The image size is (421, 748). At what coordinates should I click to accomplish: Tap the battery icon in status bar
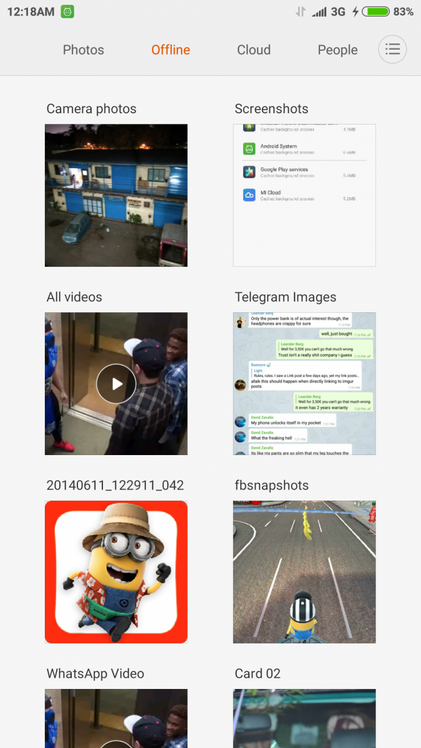click(x=376, y=11)
